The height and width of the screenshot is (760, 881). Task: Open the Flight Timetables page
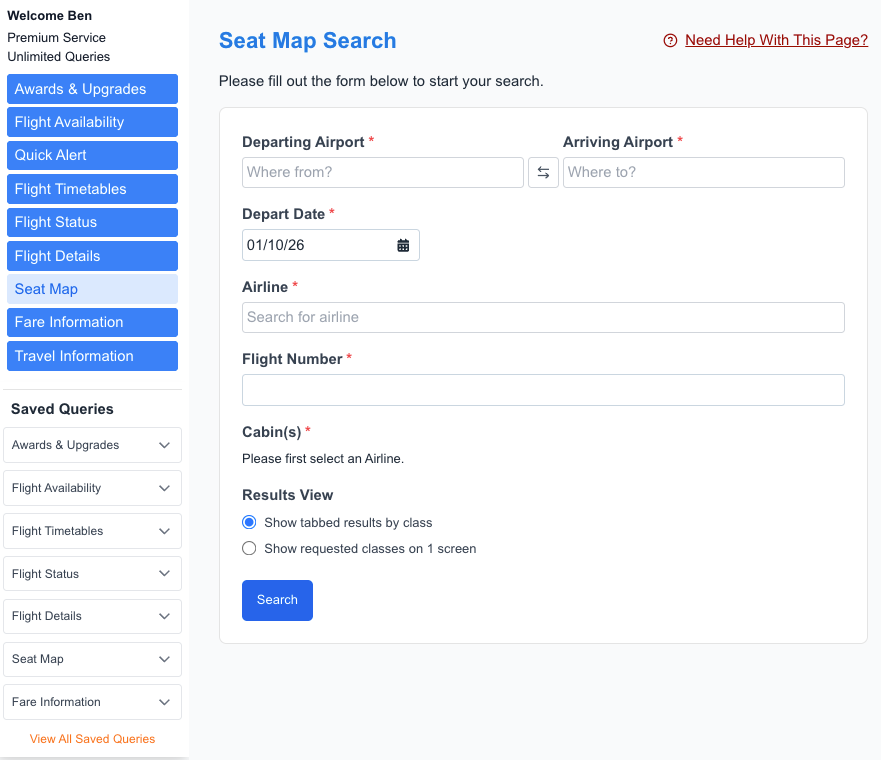(92, 189)
